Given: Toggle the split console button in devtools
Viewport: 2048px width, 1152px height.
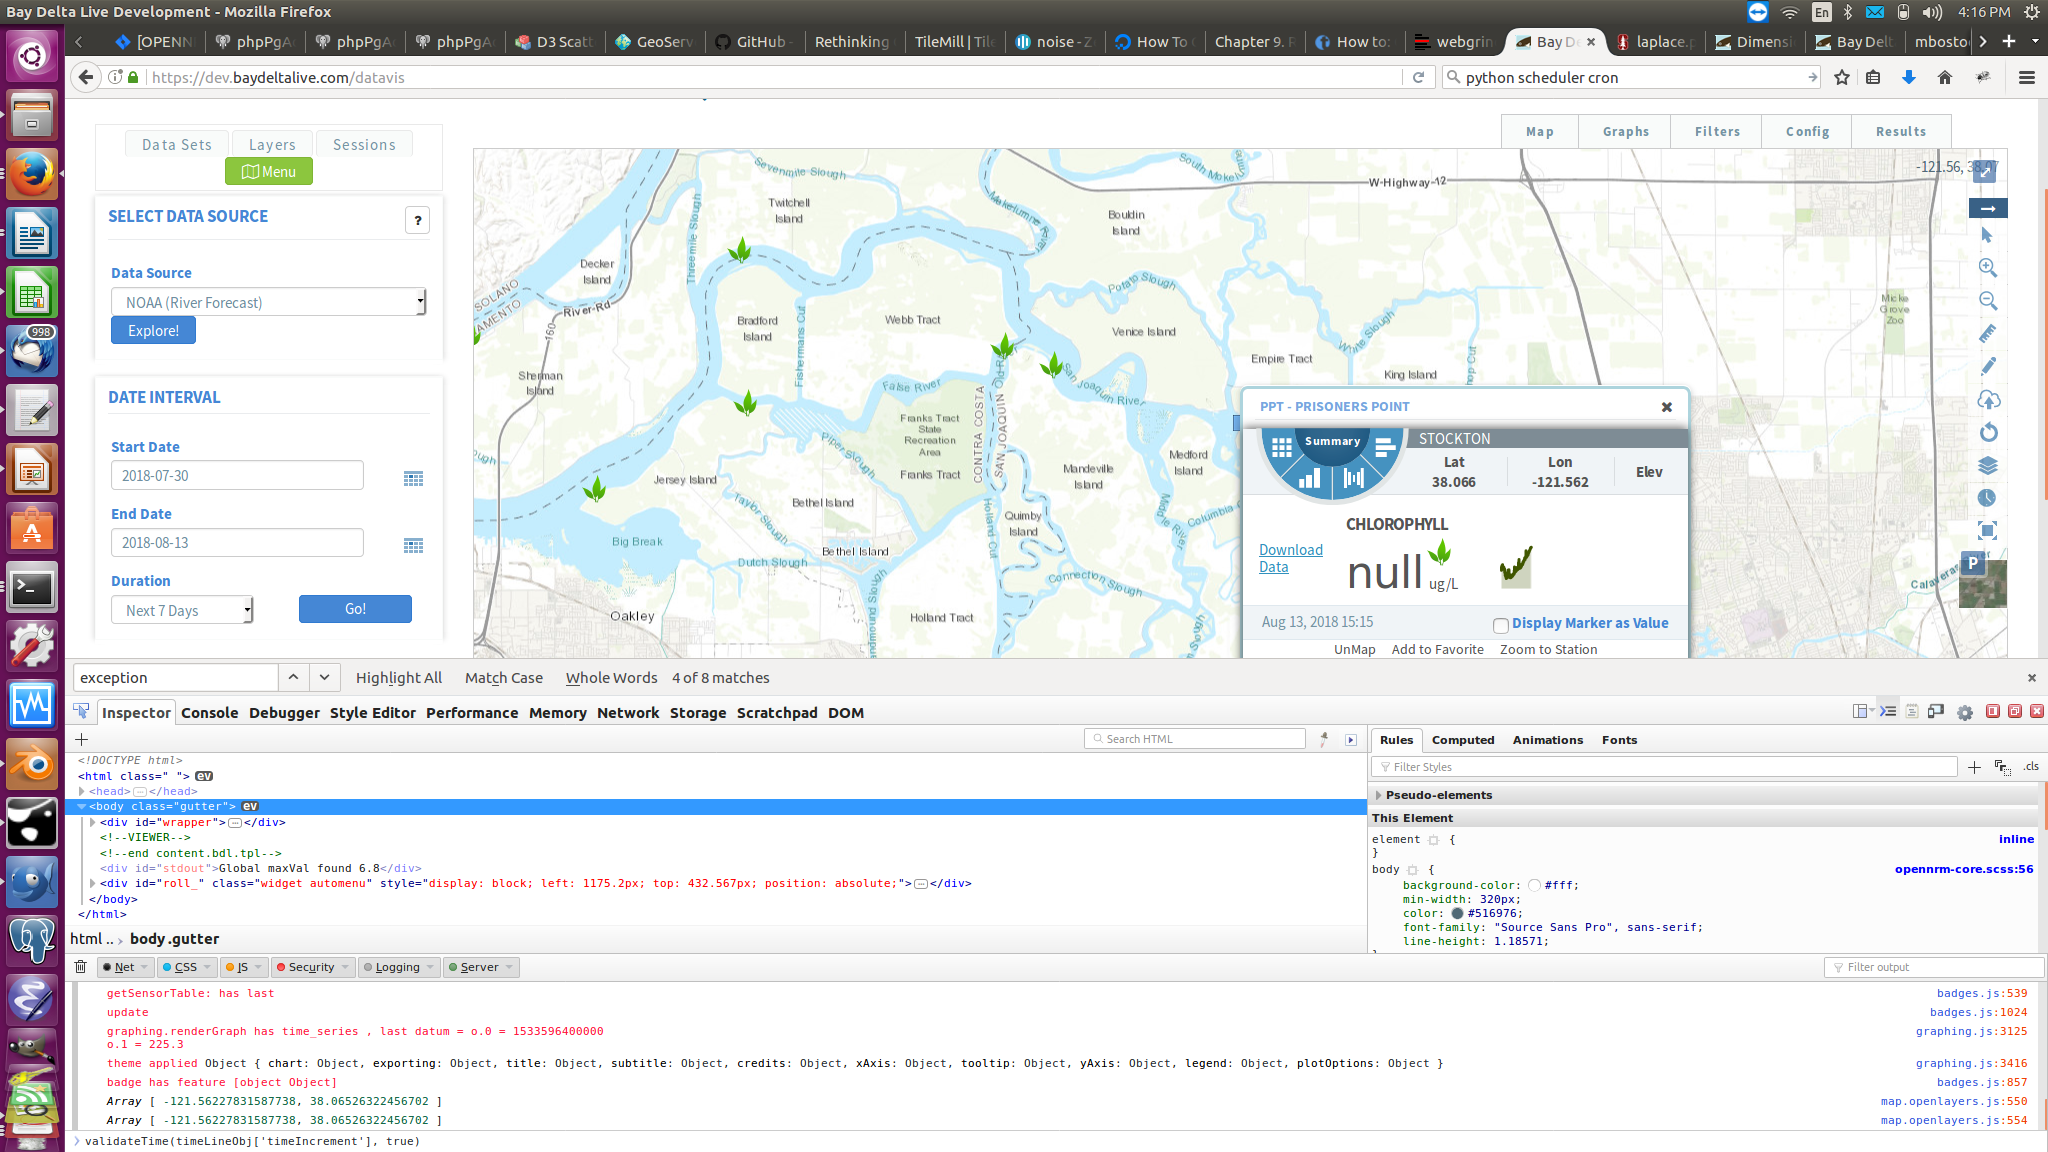Looking at the screenshot, I should coord(1888,711).
